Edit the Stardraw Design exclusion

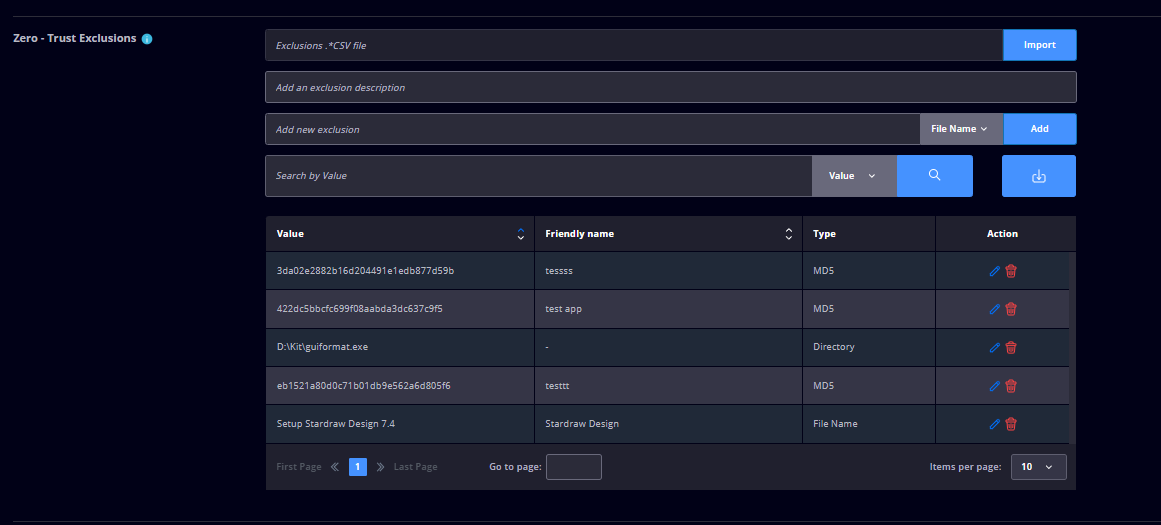[994, 424]
